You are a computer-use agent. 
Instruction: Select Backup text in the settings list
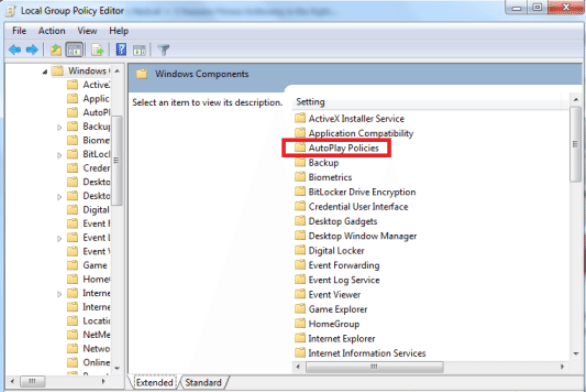324,163
